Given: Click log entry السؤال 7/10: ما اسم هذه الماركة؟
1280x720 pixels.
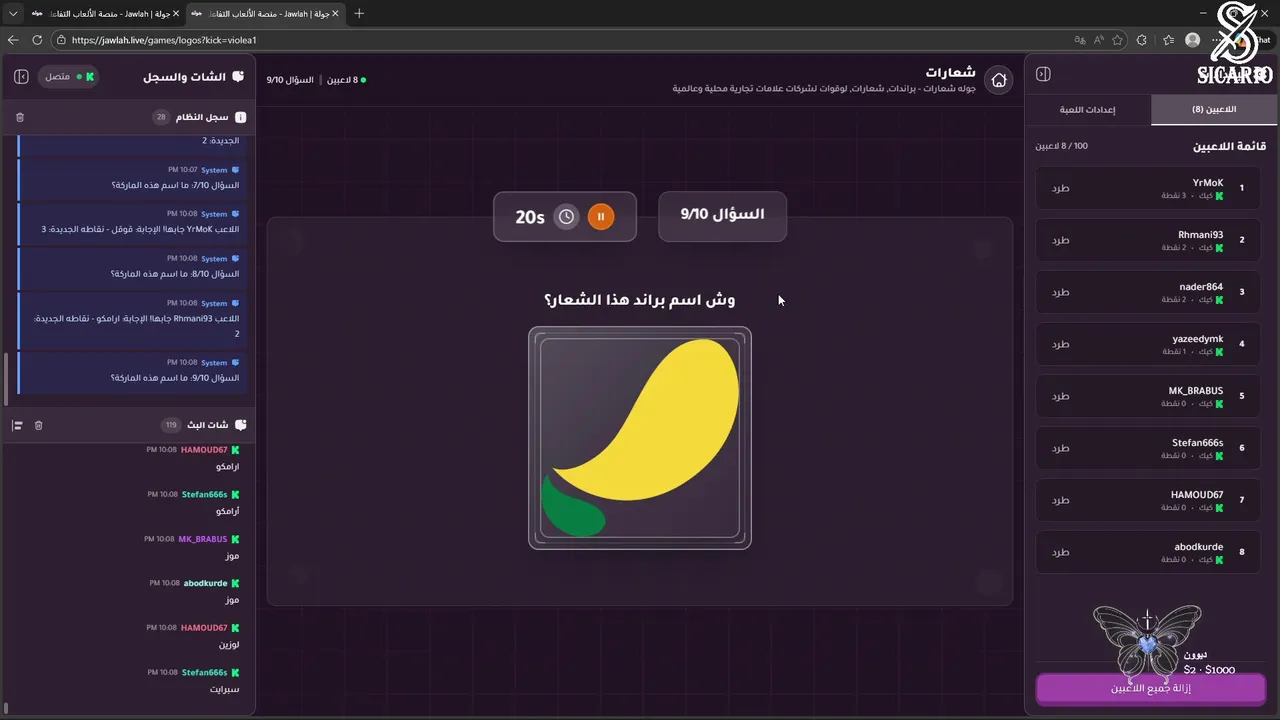Looking at the screenshot, I should point(133,178).
